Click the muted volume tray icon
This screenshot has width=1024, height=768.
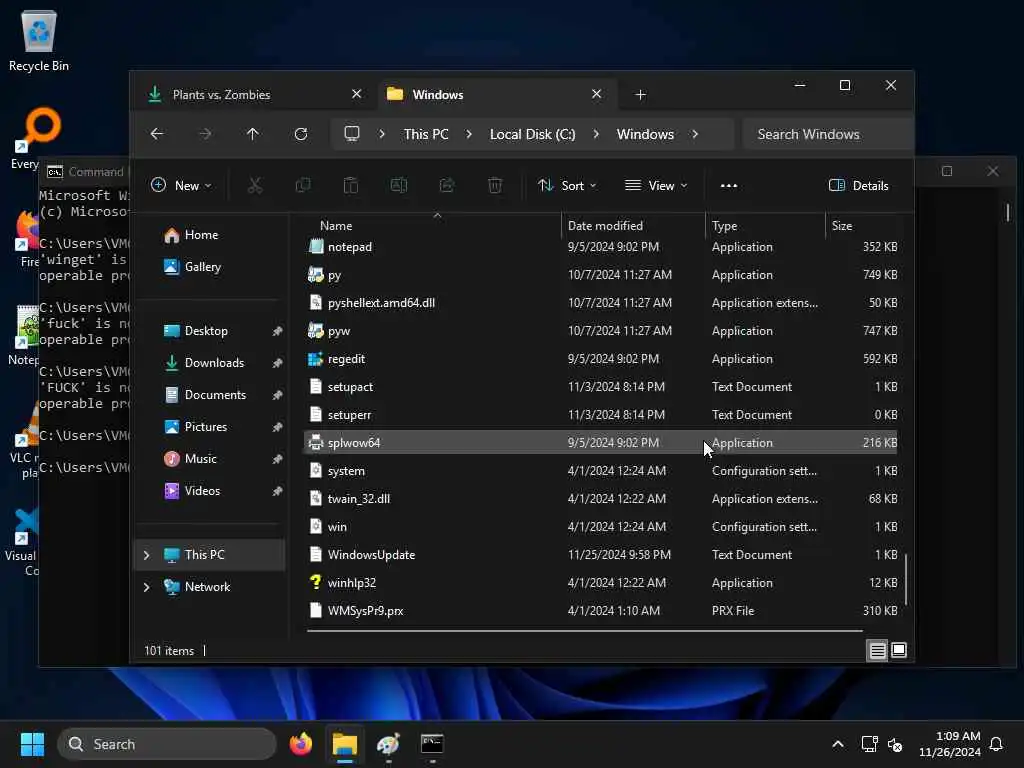pos(895,744)
